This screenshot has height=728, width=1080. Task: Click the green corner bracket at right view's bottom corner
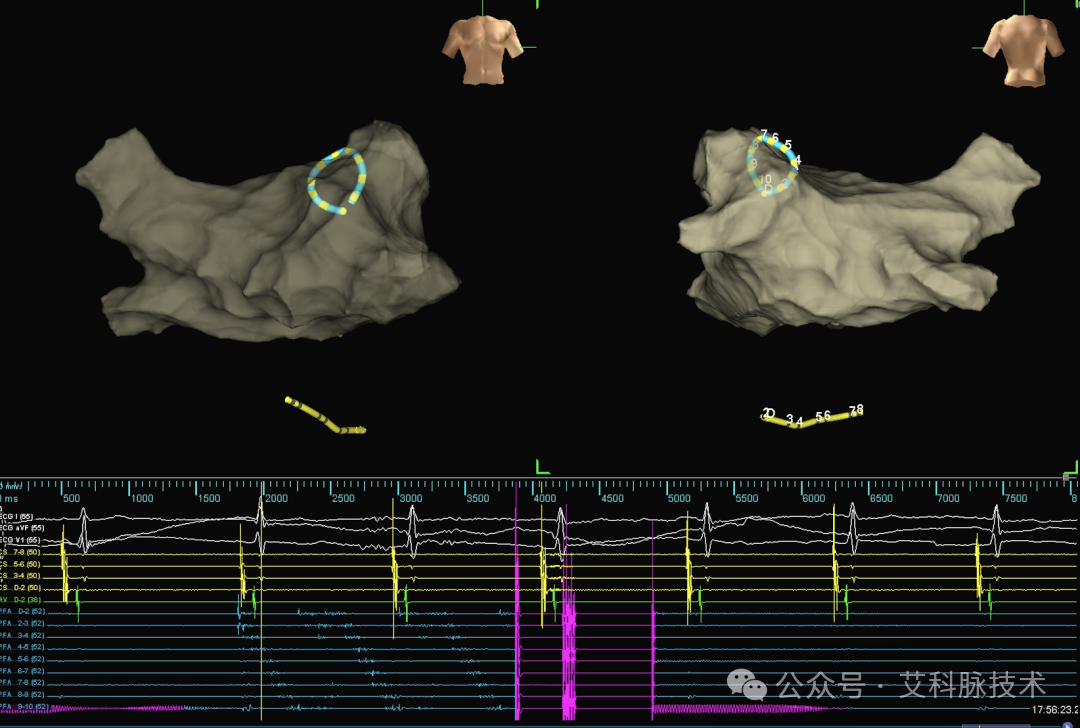coord(1072,468)
